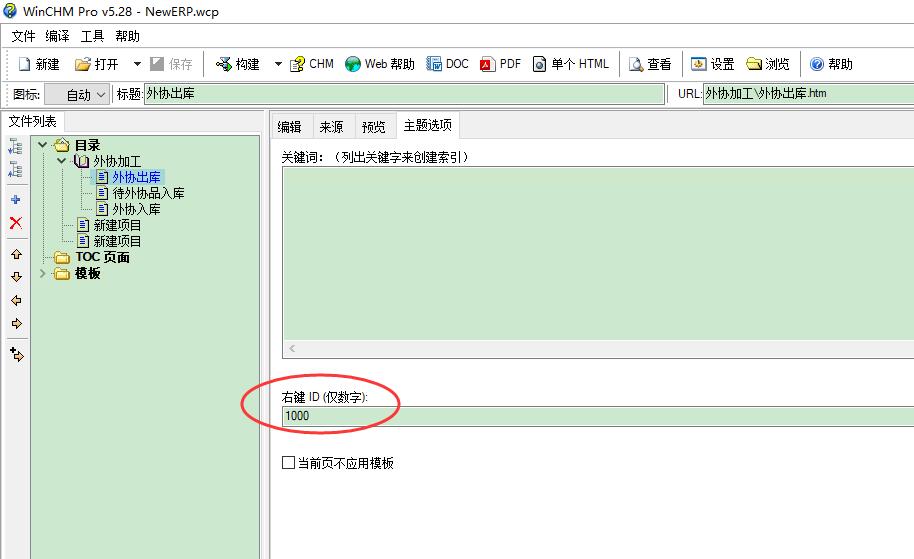This screenshot has width=914, height=559.
Task: Click the 右键 ID field containing 1000
Action: [598, 416]
